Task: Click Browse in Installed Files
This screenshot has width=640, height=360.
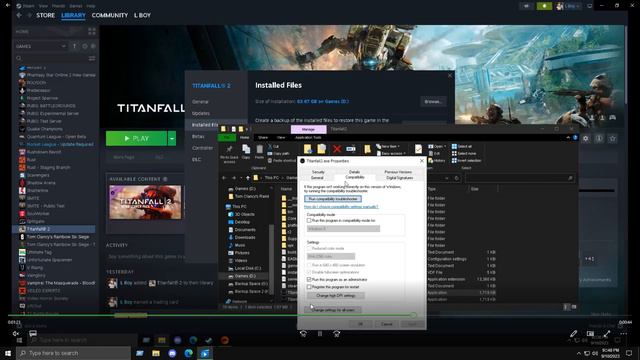Action: pyautogui.click(x=433, y=102)
